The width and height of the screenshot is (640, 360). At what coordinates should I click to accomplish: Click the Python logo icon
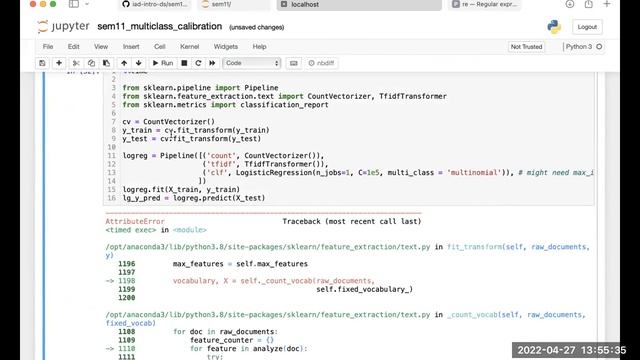[554, 27]
